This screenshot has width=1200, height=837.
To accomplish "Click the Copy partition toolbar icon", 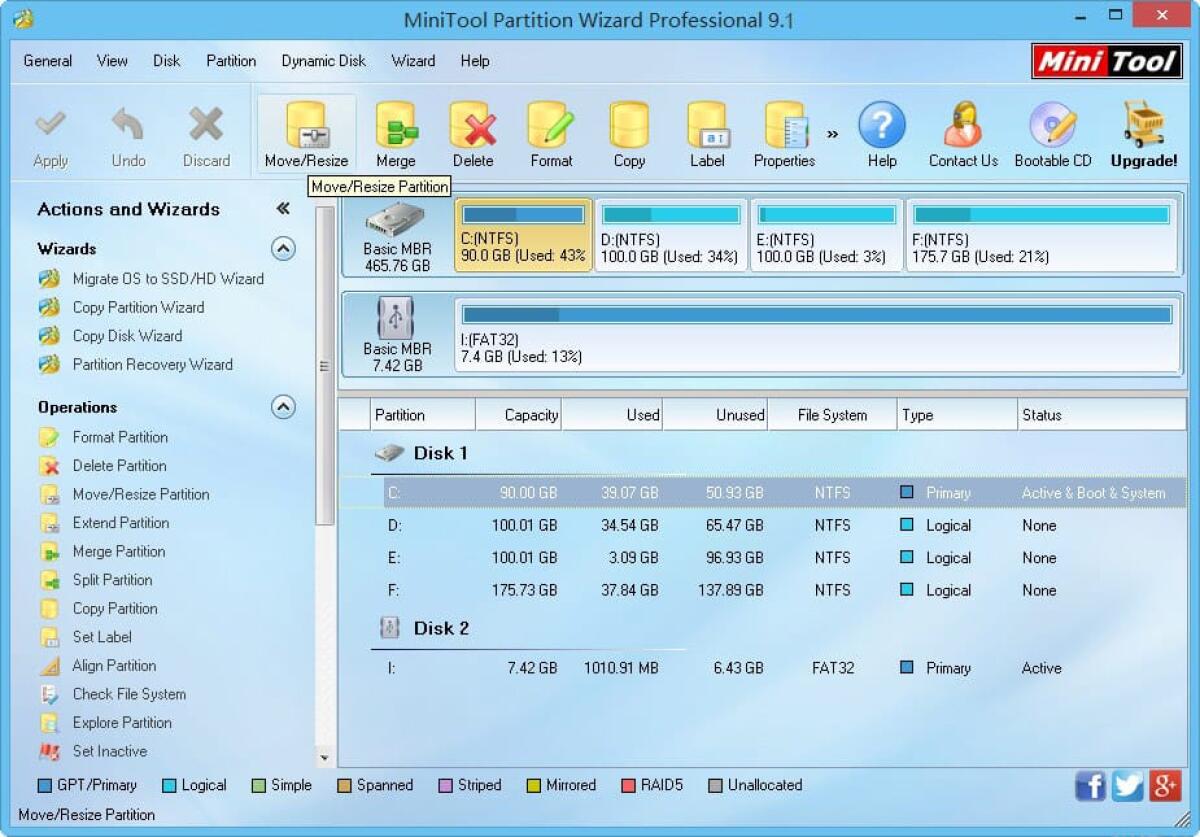I will (x=629, y=132).
